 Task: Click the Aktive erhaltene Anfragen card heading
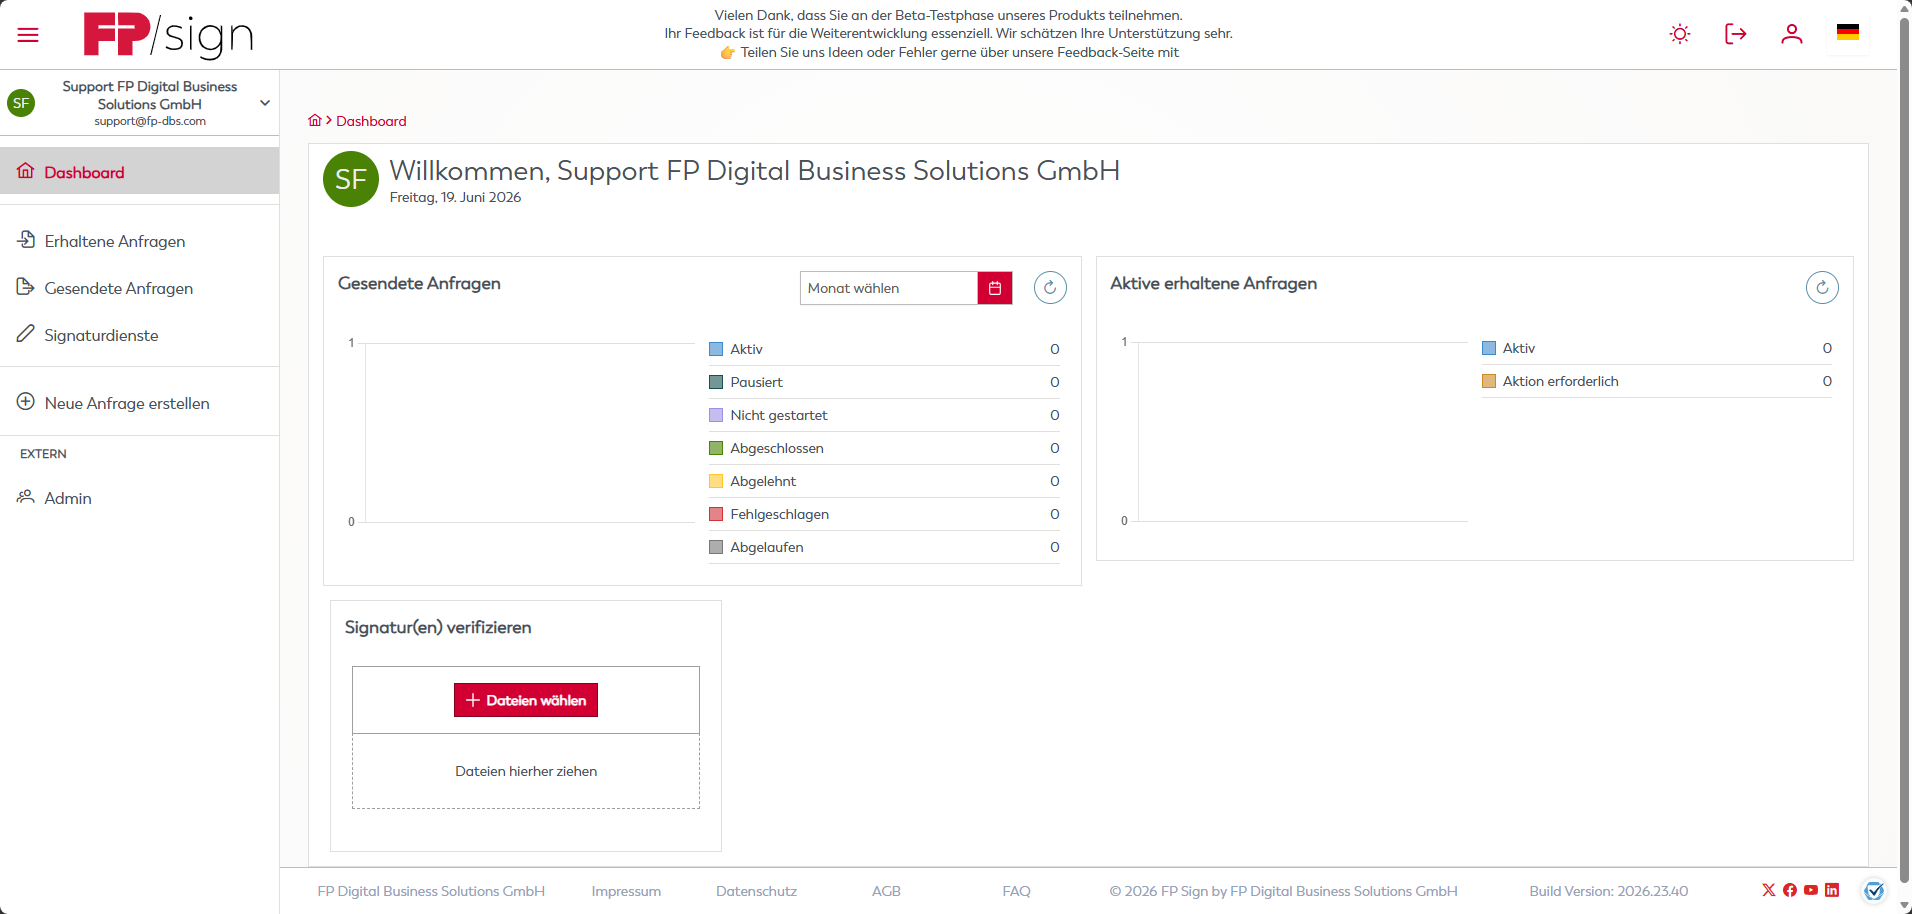(1213, 283)
